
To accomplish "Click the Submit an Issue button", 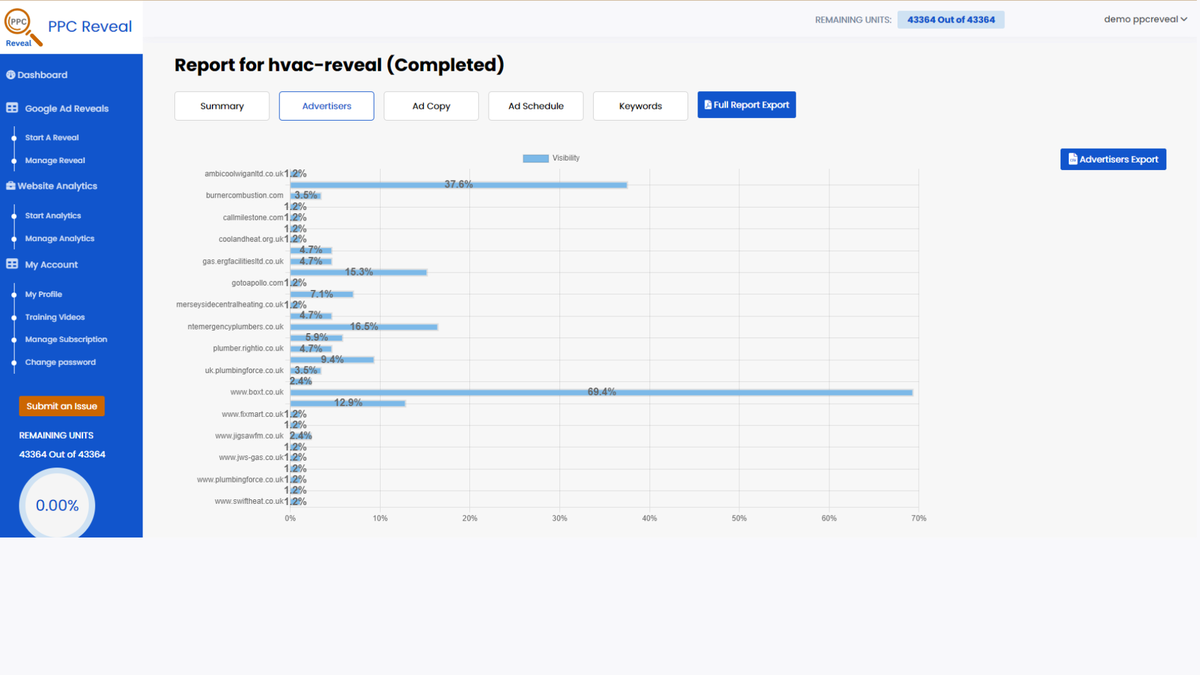I will click(x=61, y=406).
